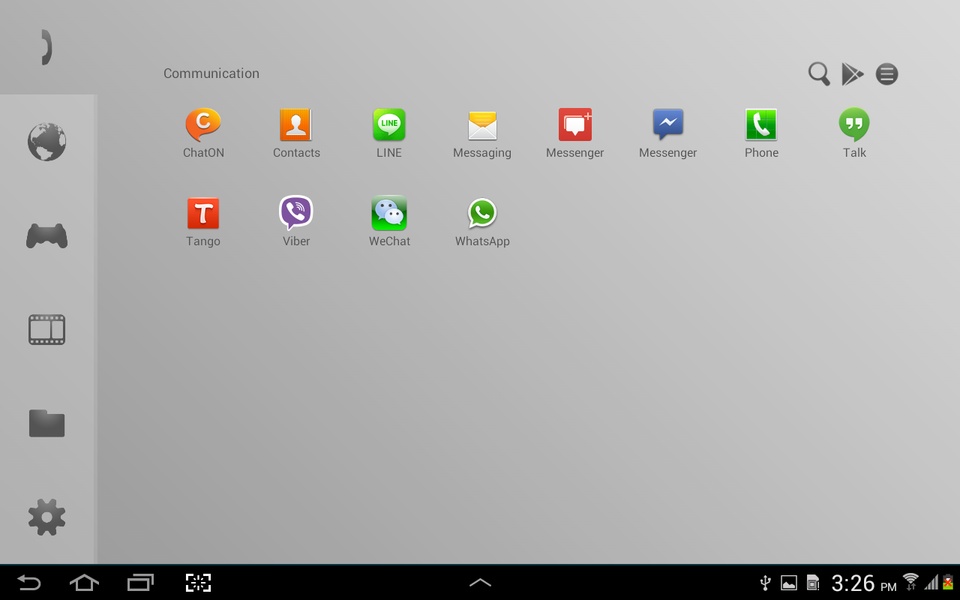Switch to the folder category
Image resolution: width=960 pixels, height=600 pixels.
coord(47,424)
